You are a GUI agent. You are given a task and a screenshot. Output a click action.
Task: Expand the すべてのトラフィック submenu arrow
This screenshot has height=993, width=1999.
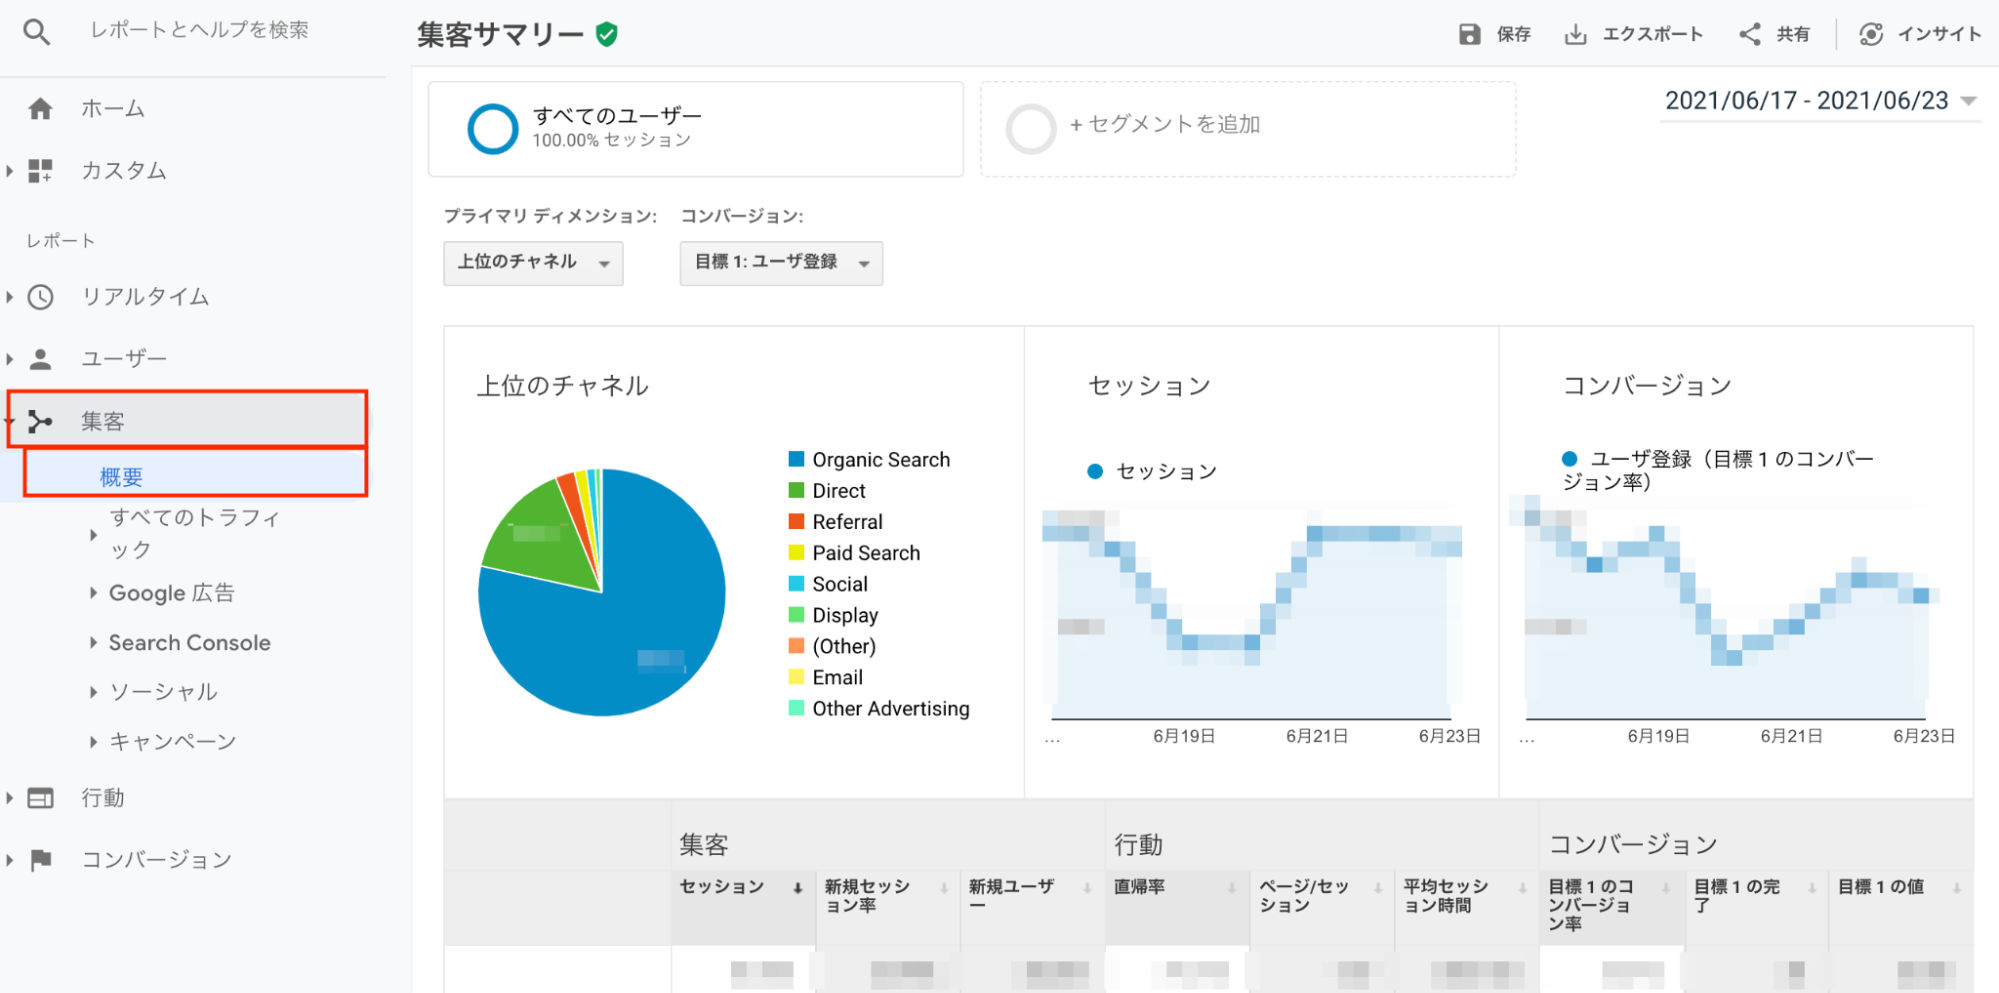(93, 535)
